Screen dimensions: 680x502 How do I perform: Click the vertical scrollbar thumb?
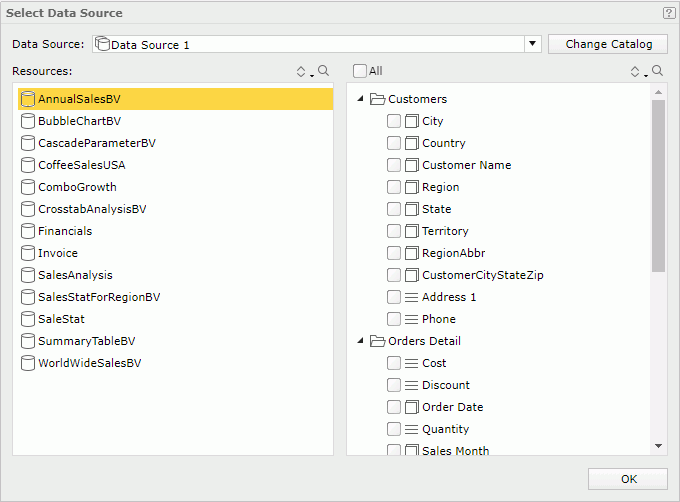click(658, 186)
